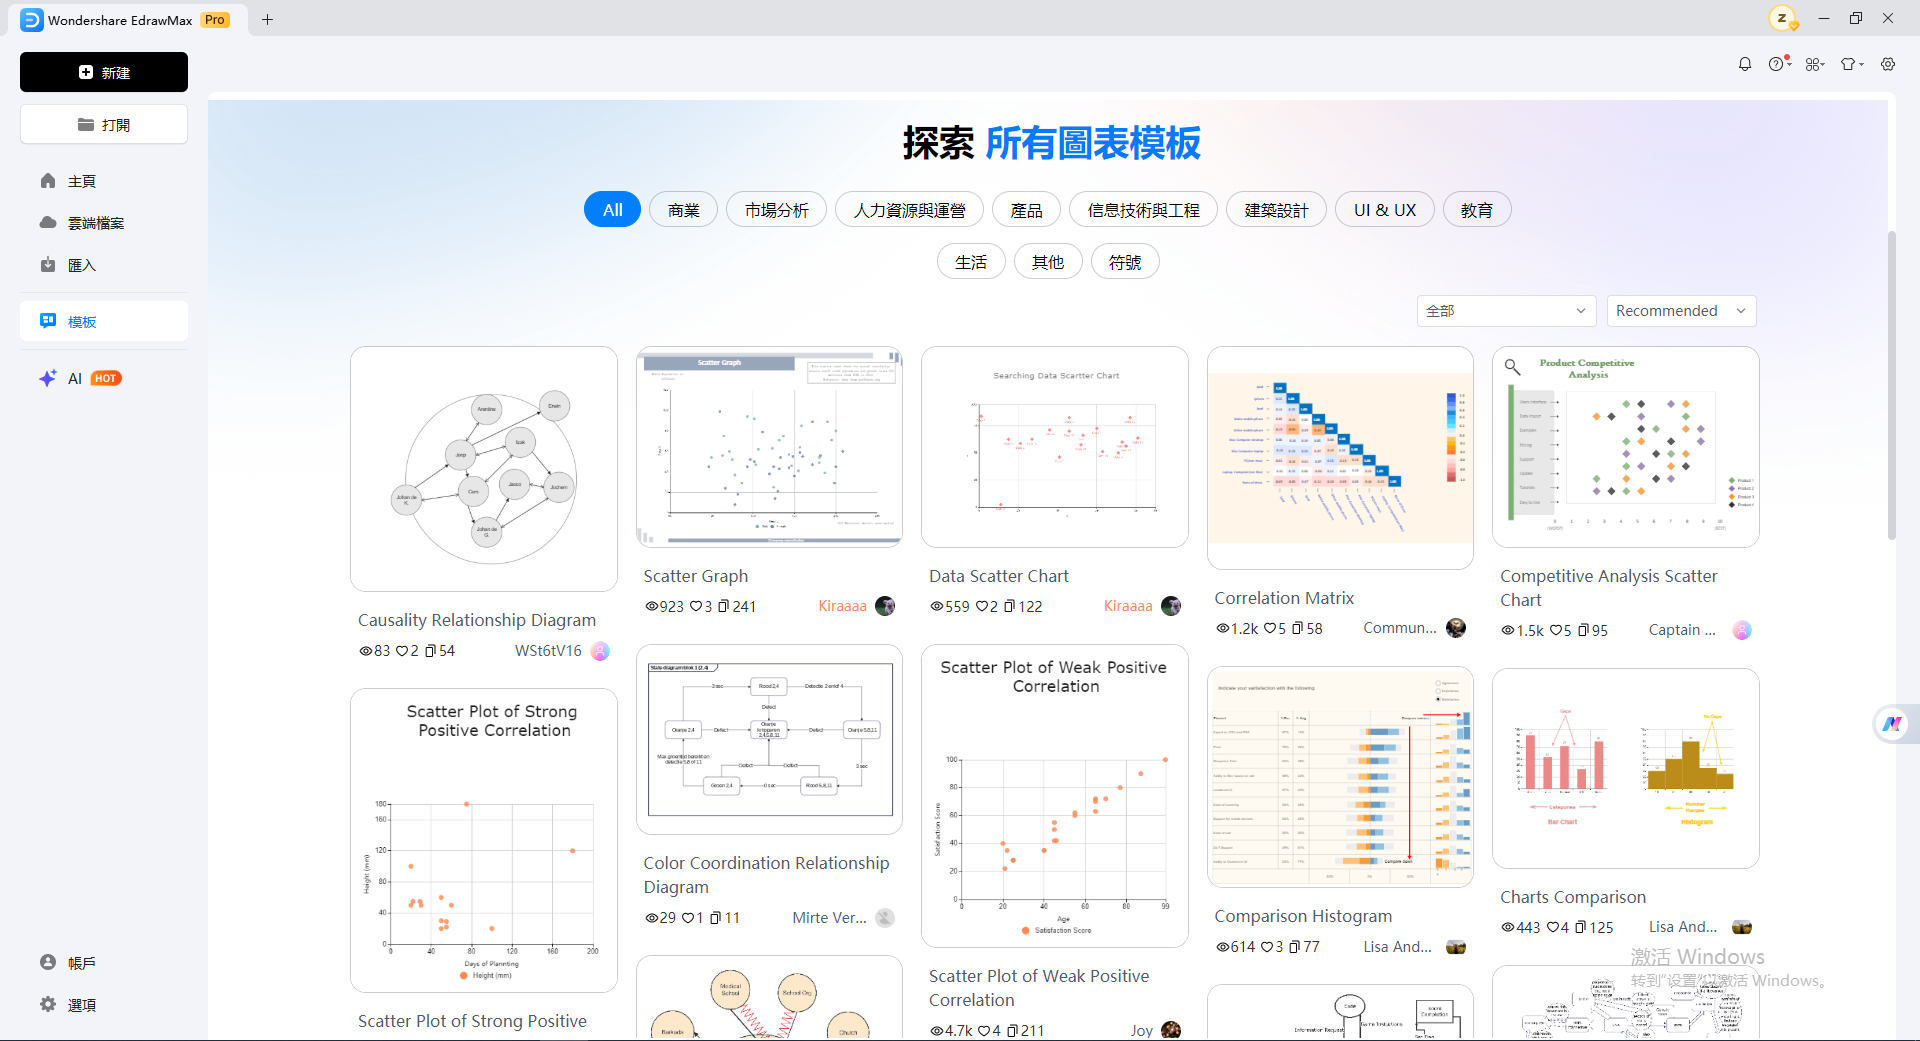Open Scatter Plot of Weak Positive Correlation thumbnail

[1055, 796]
